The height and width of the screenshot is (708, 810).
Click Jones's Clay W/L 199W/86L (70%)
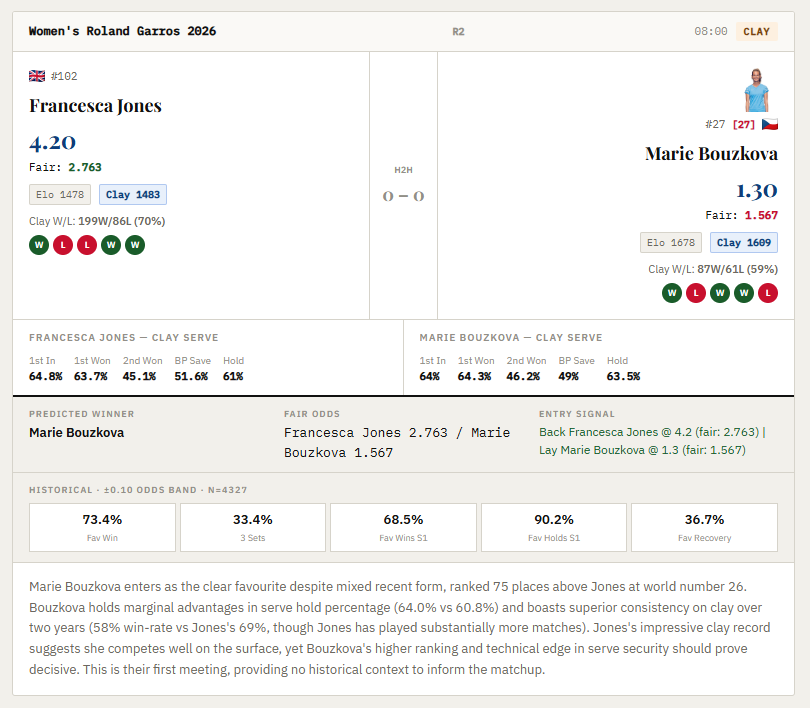click(97, 222)
